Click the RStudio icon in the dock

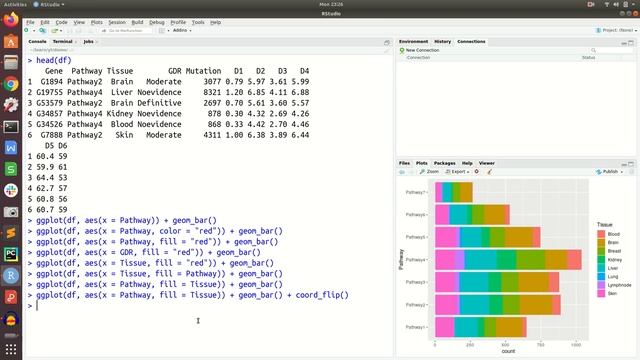point(11,276)
